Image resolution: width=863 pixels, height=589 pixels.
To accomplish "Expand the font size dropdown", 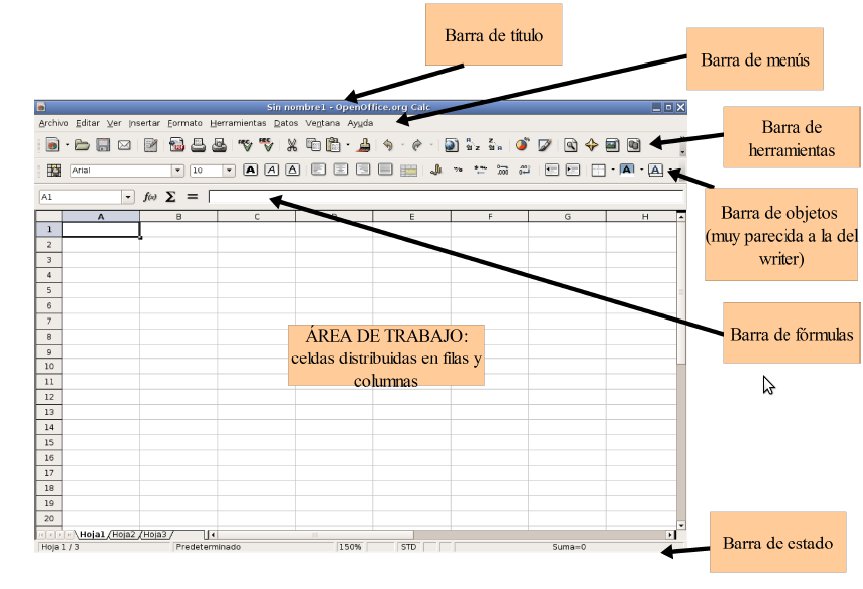I will point(229,171).
